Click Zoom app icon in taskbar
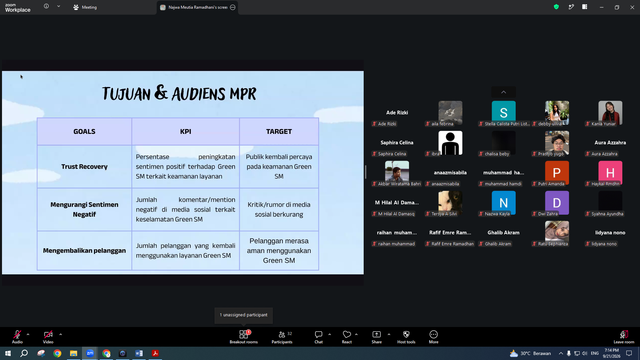This screenshot has height=360, width=640. point(90,353)
